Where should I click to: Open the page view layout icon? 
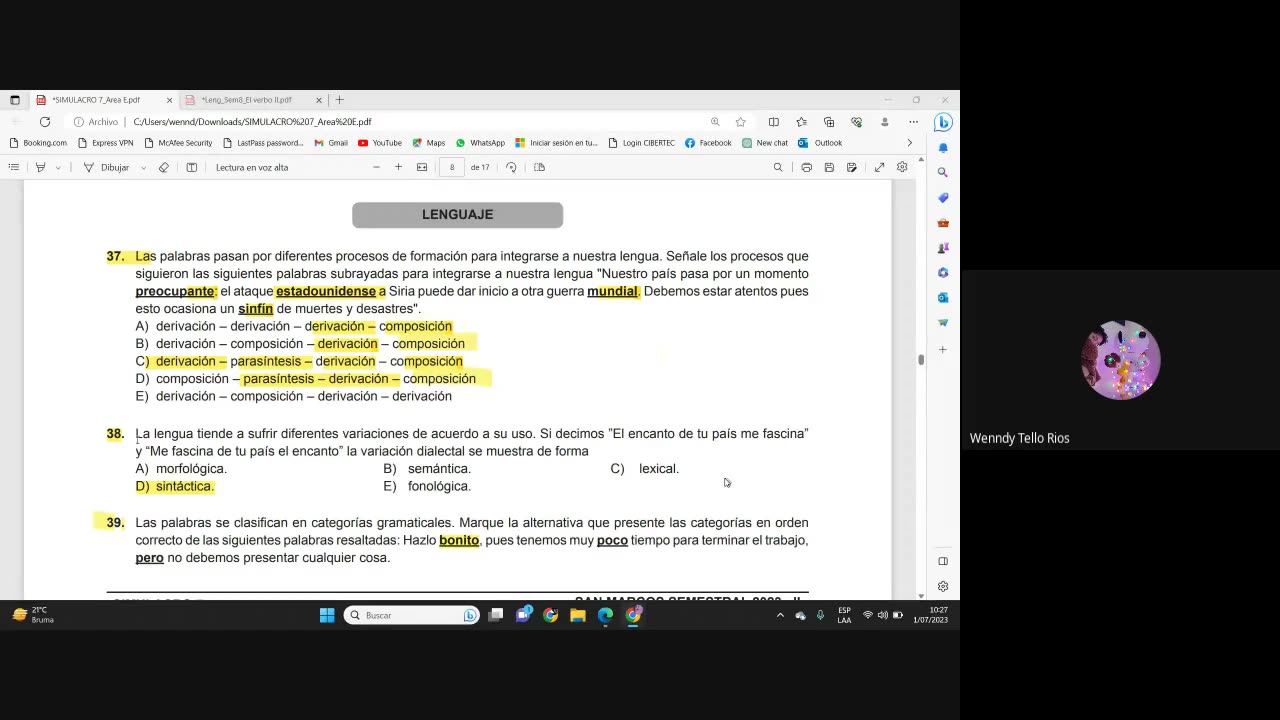point(539,167)
